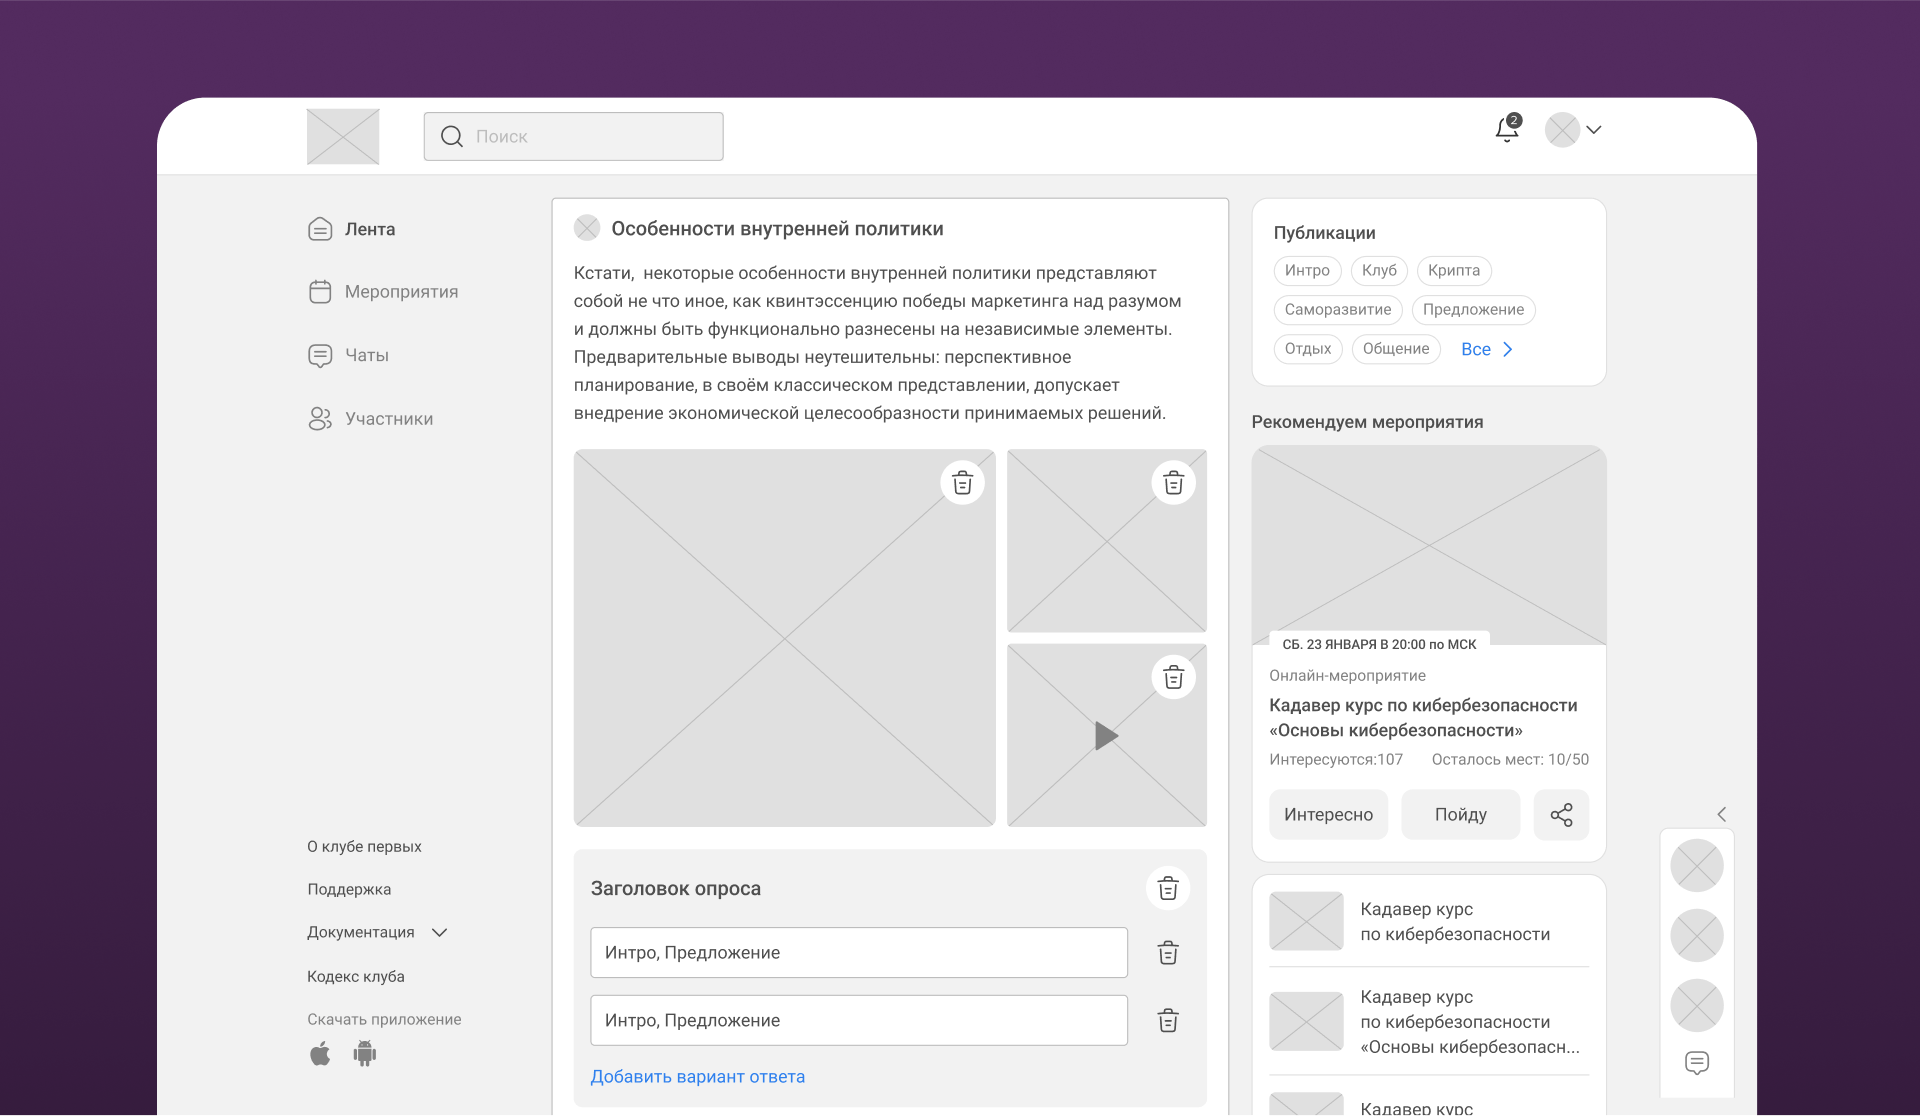This screenshot has width=1920, height=1116.
Task: Toggle the Общение tag filter
Action: [x=1395, y=349]
